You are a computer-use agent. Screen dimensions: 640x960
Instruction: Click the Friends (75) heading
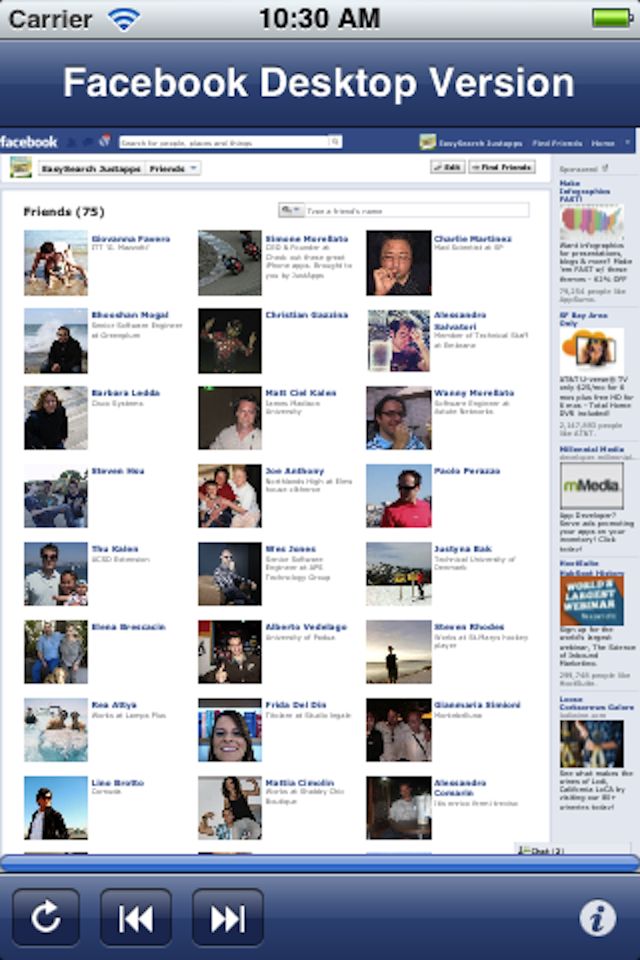[x=64, y=211]
